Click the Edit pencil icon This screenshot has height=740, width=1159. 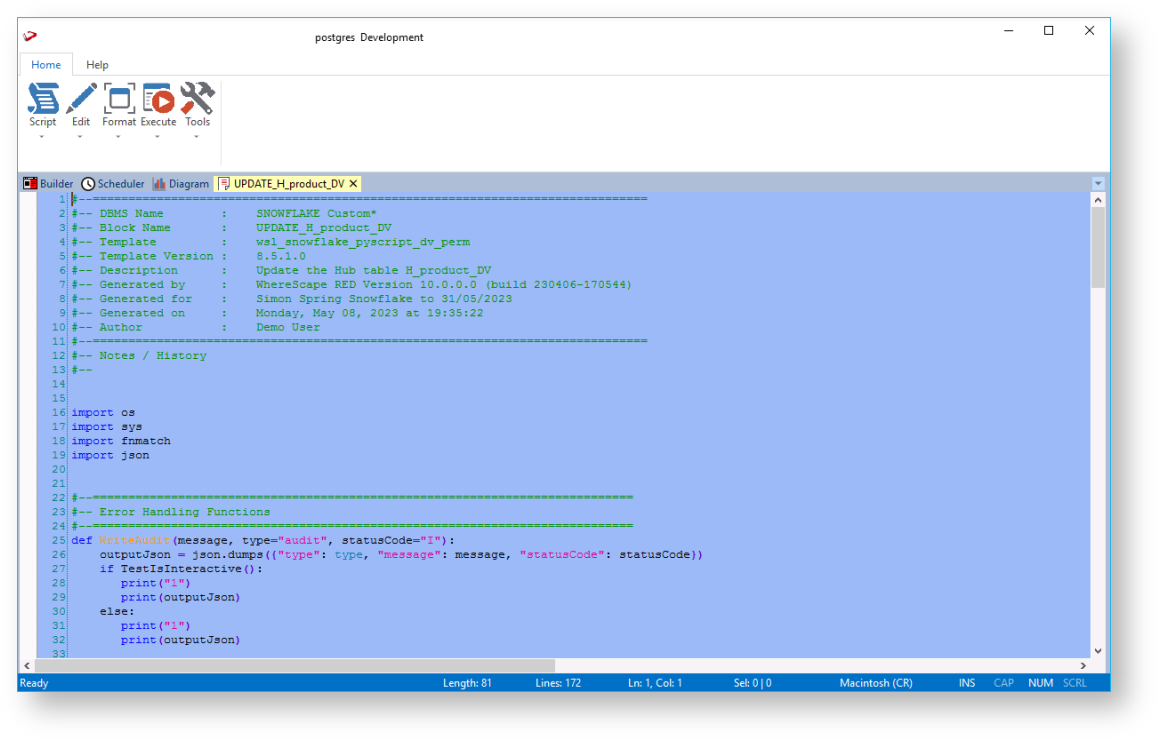tap(81, 98)
